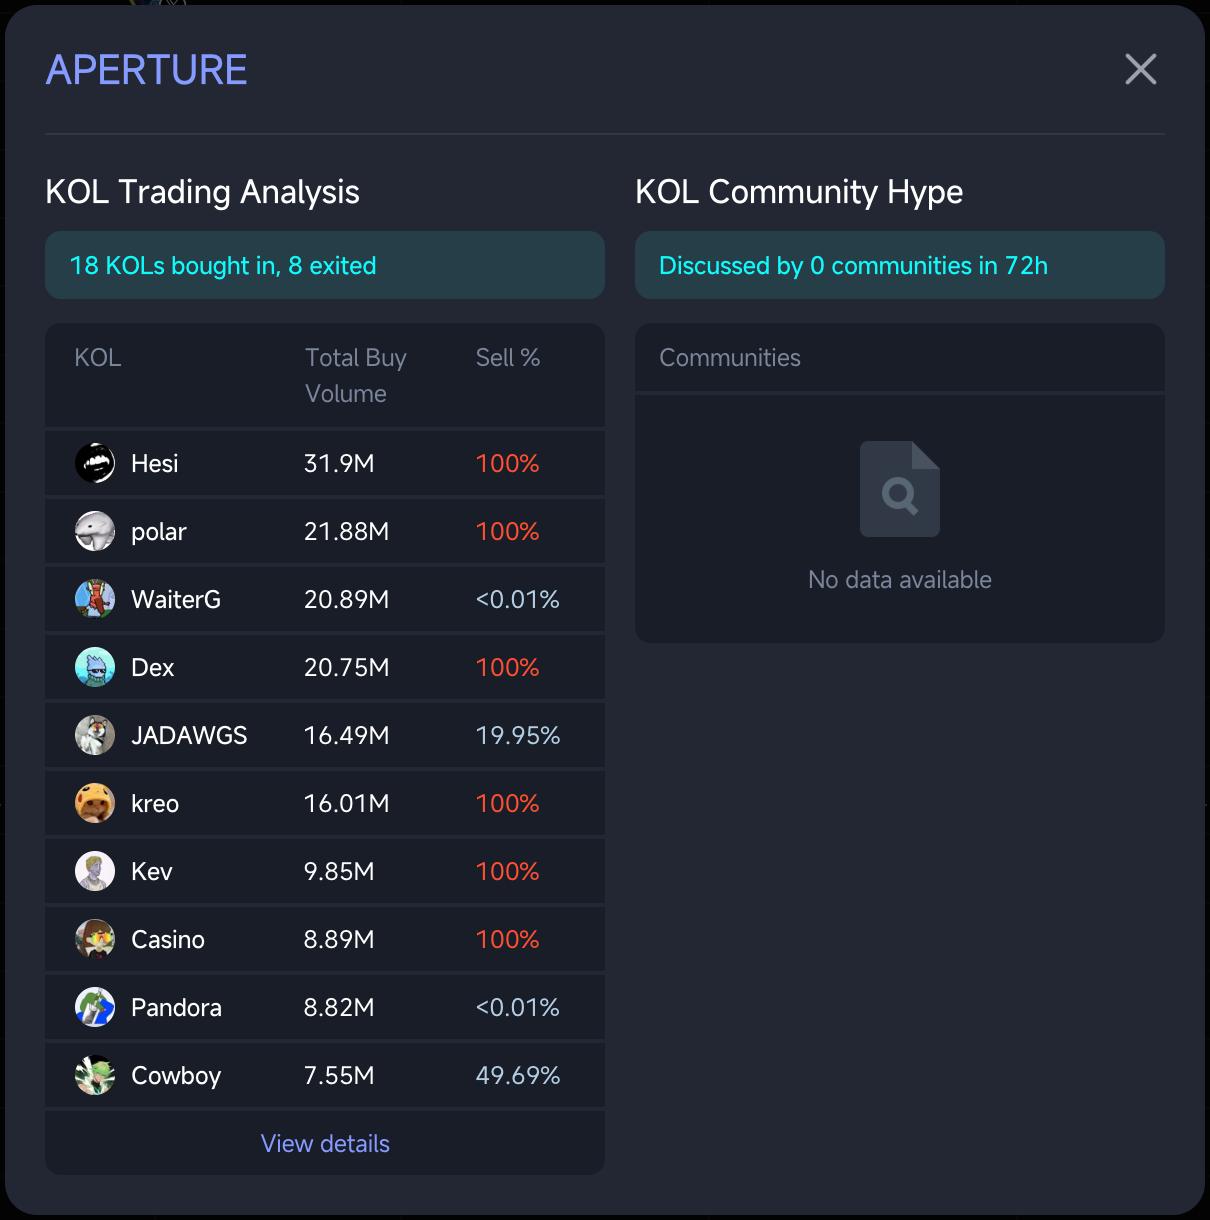The width and height of the screenshot is (1210, 1220).
Task: Click Pandora's avatar icon
Action: tap(95, 1007)
